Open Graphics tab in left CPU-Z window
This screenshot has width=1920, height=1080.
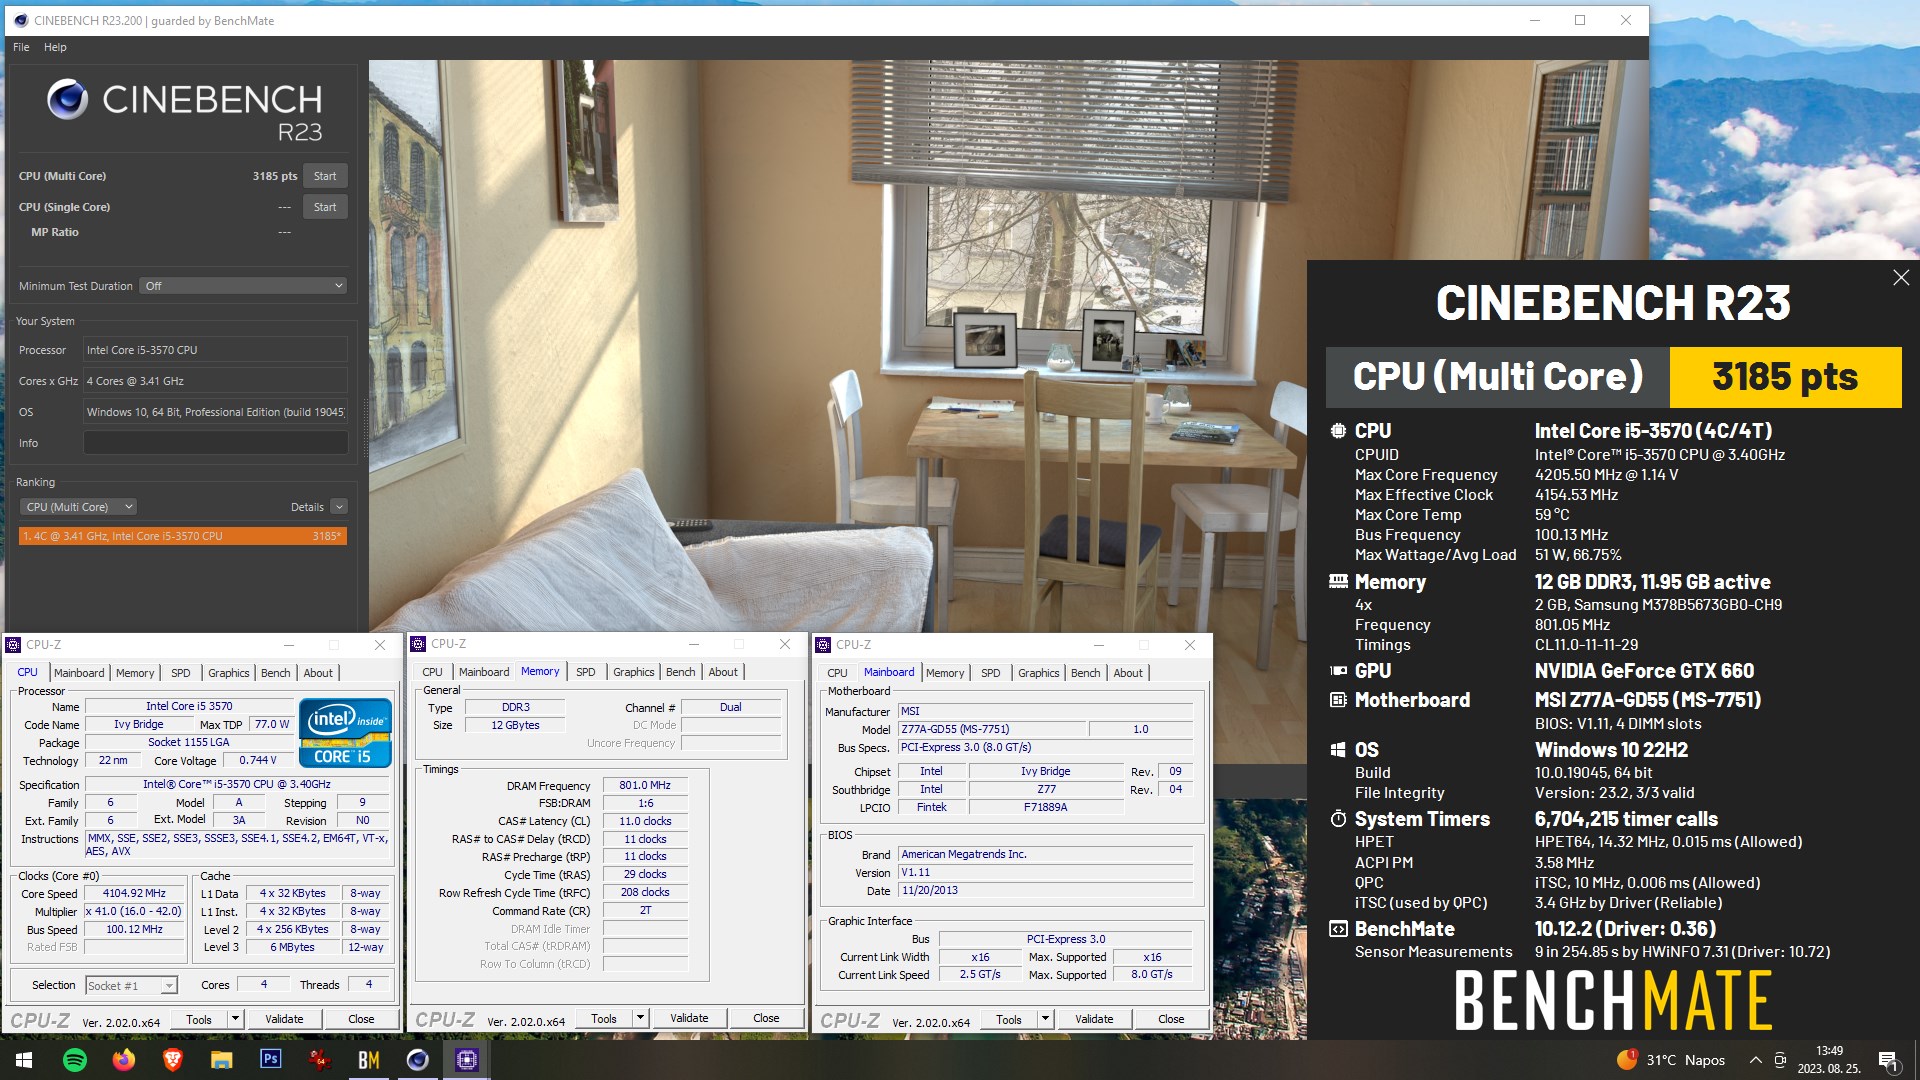tap(229, 673)
